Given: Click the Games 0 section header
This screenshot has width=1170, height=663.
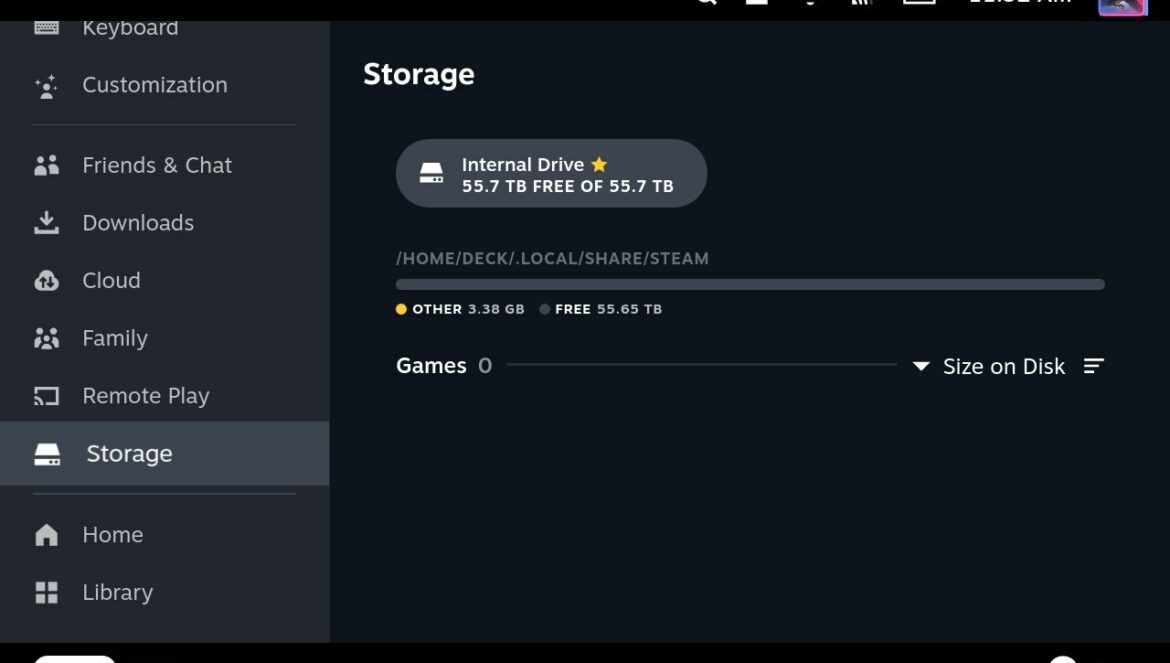Looking at the screenshot, I should (443, 365).
